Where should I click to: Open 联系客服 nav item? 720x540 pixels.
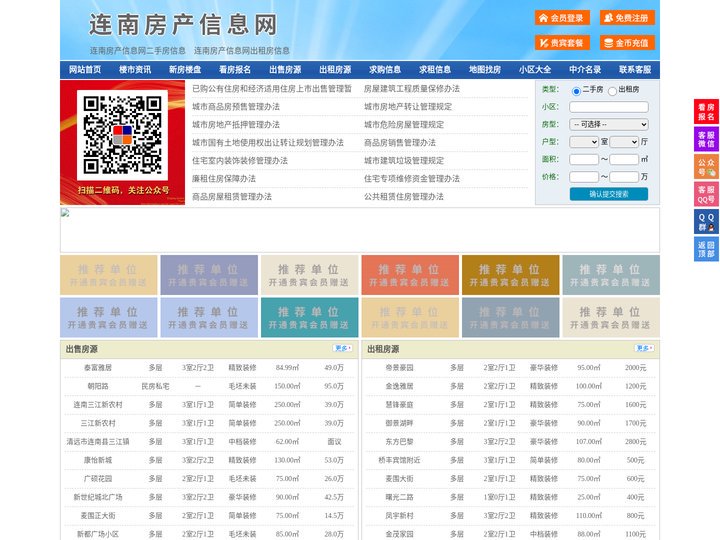tap(636, 70)
